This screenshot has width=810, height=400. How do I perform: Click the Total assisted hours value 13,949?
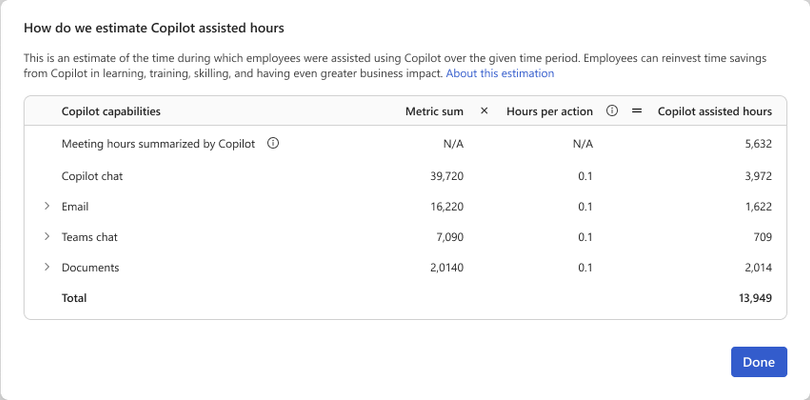(755, 298)
